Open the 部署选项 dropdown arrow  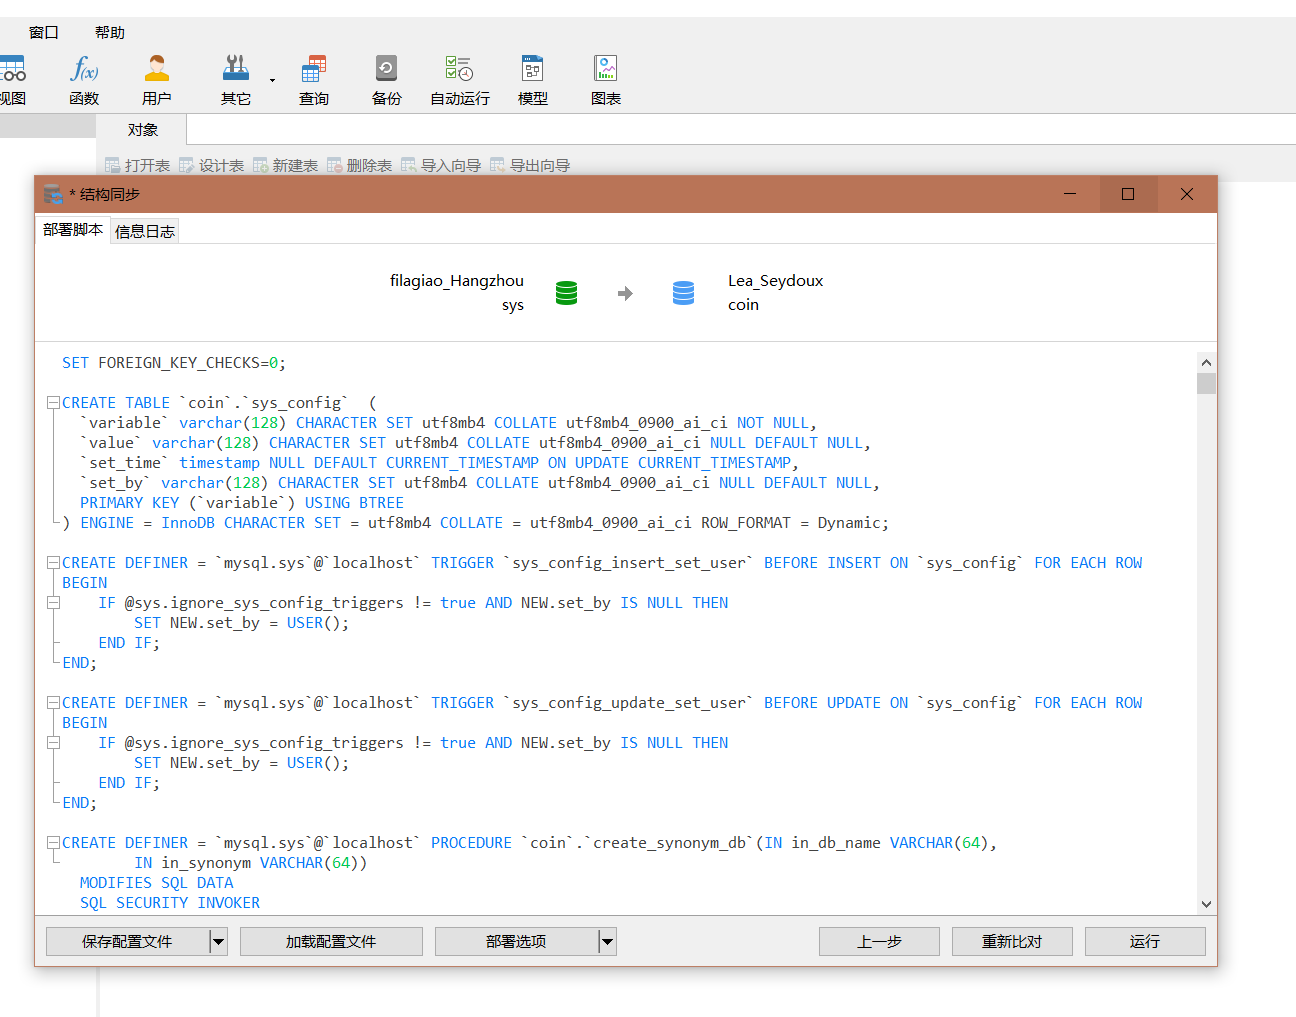click(607, 941)
